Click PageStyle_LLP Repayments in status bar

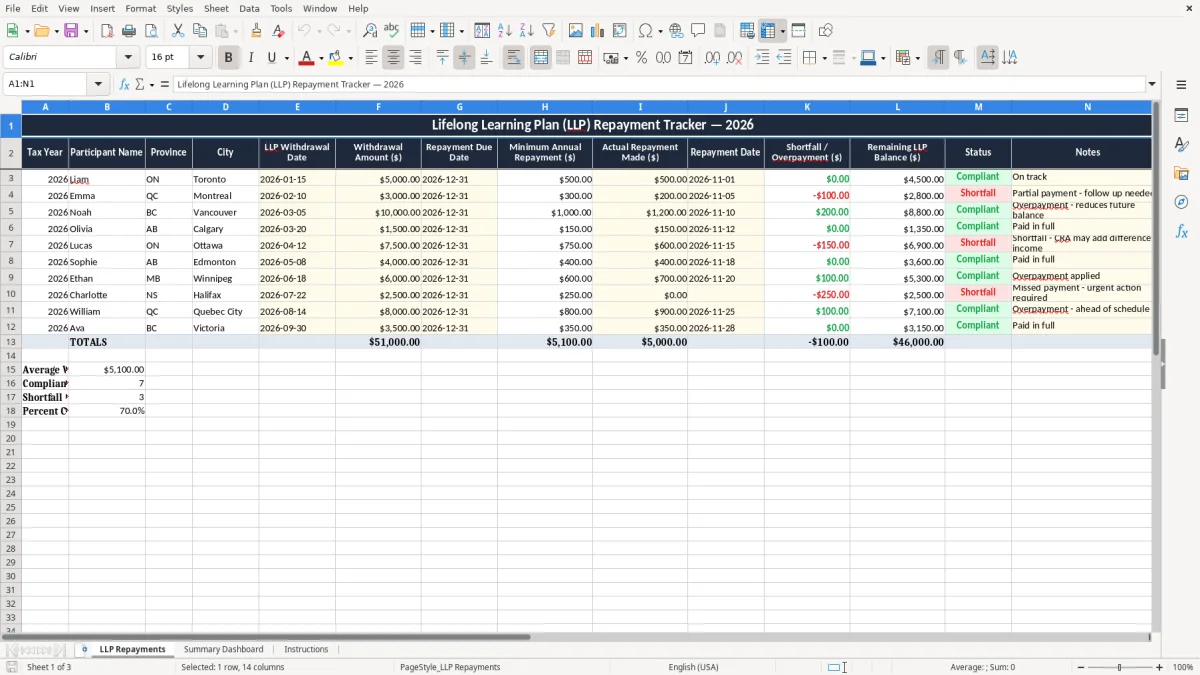(x=450, y=667)
